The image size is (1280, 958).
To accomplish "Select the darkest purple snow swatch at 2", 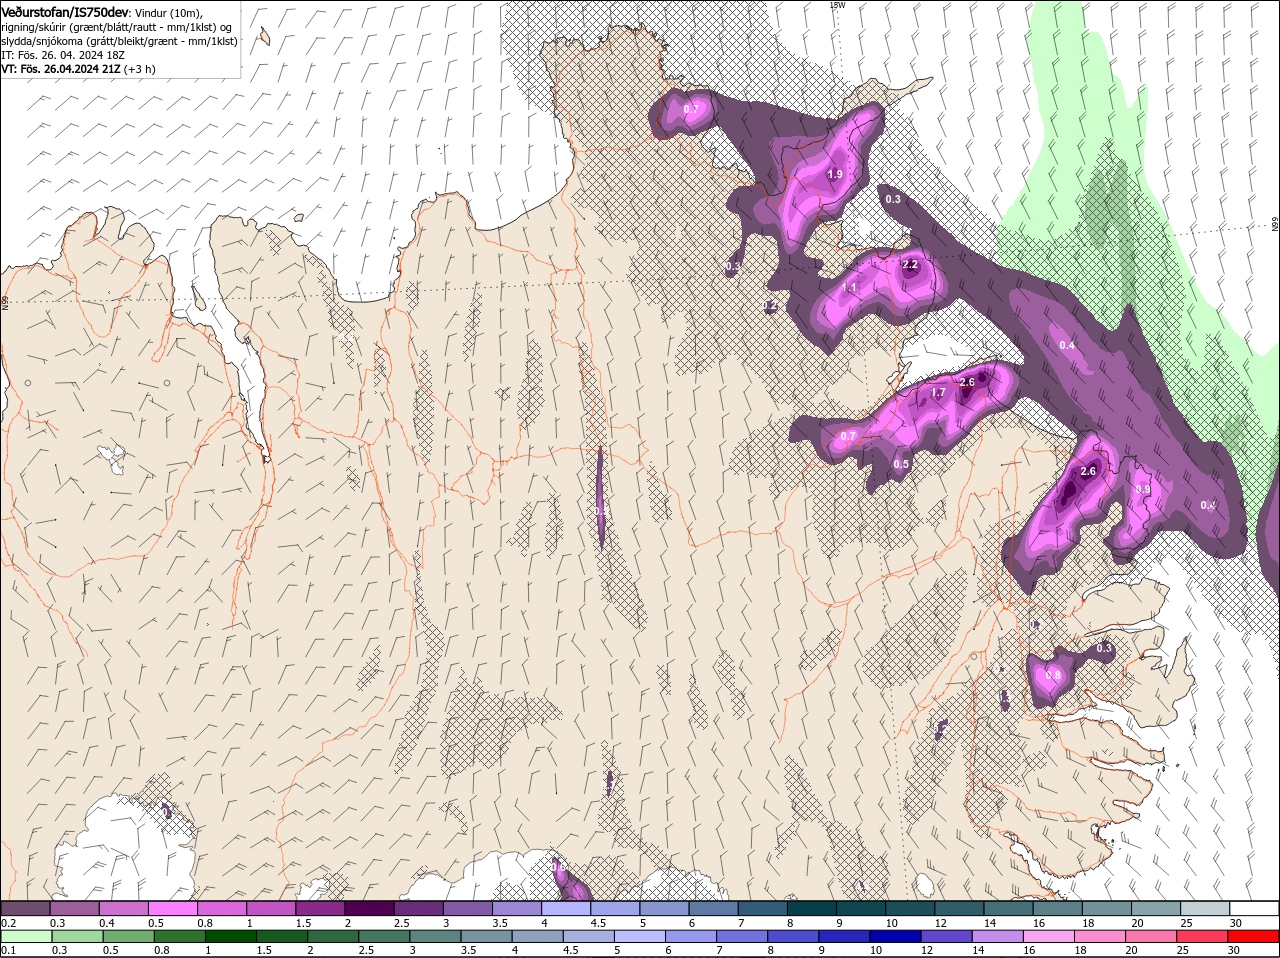I will [x=368, y=908].
